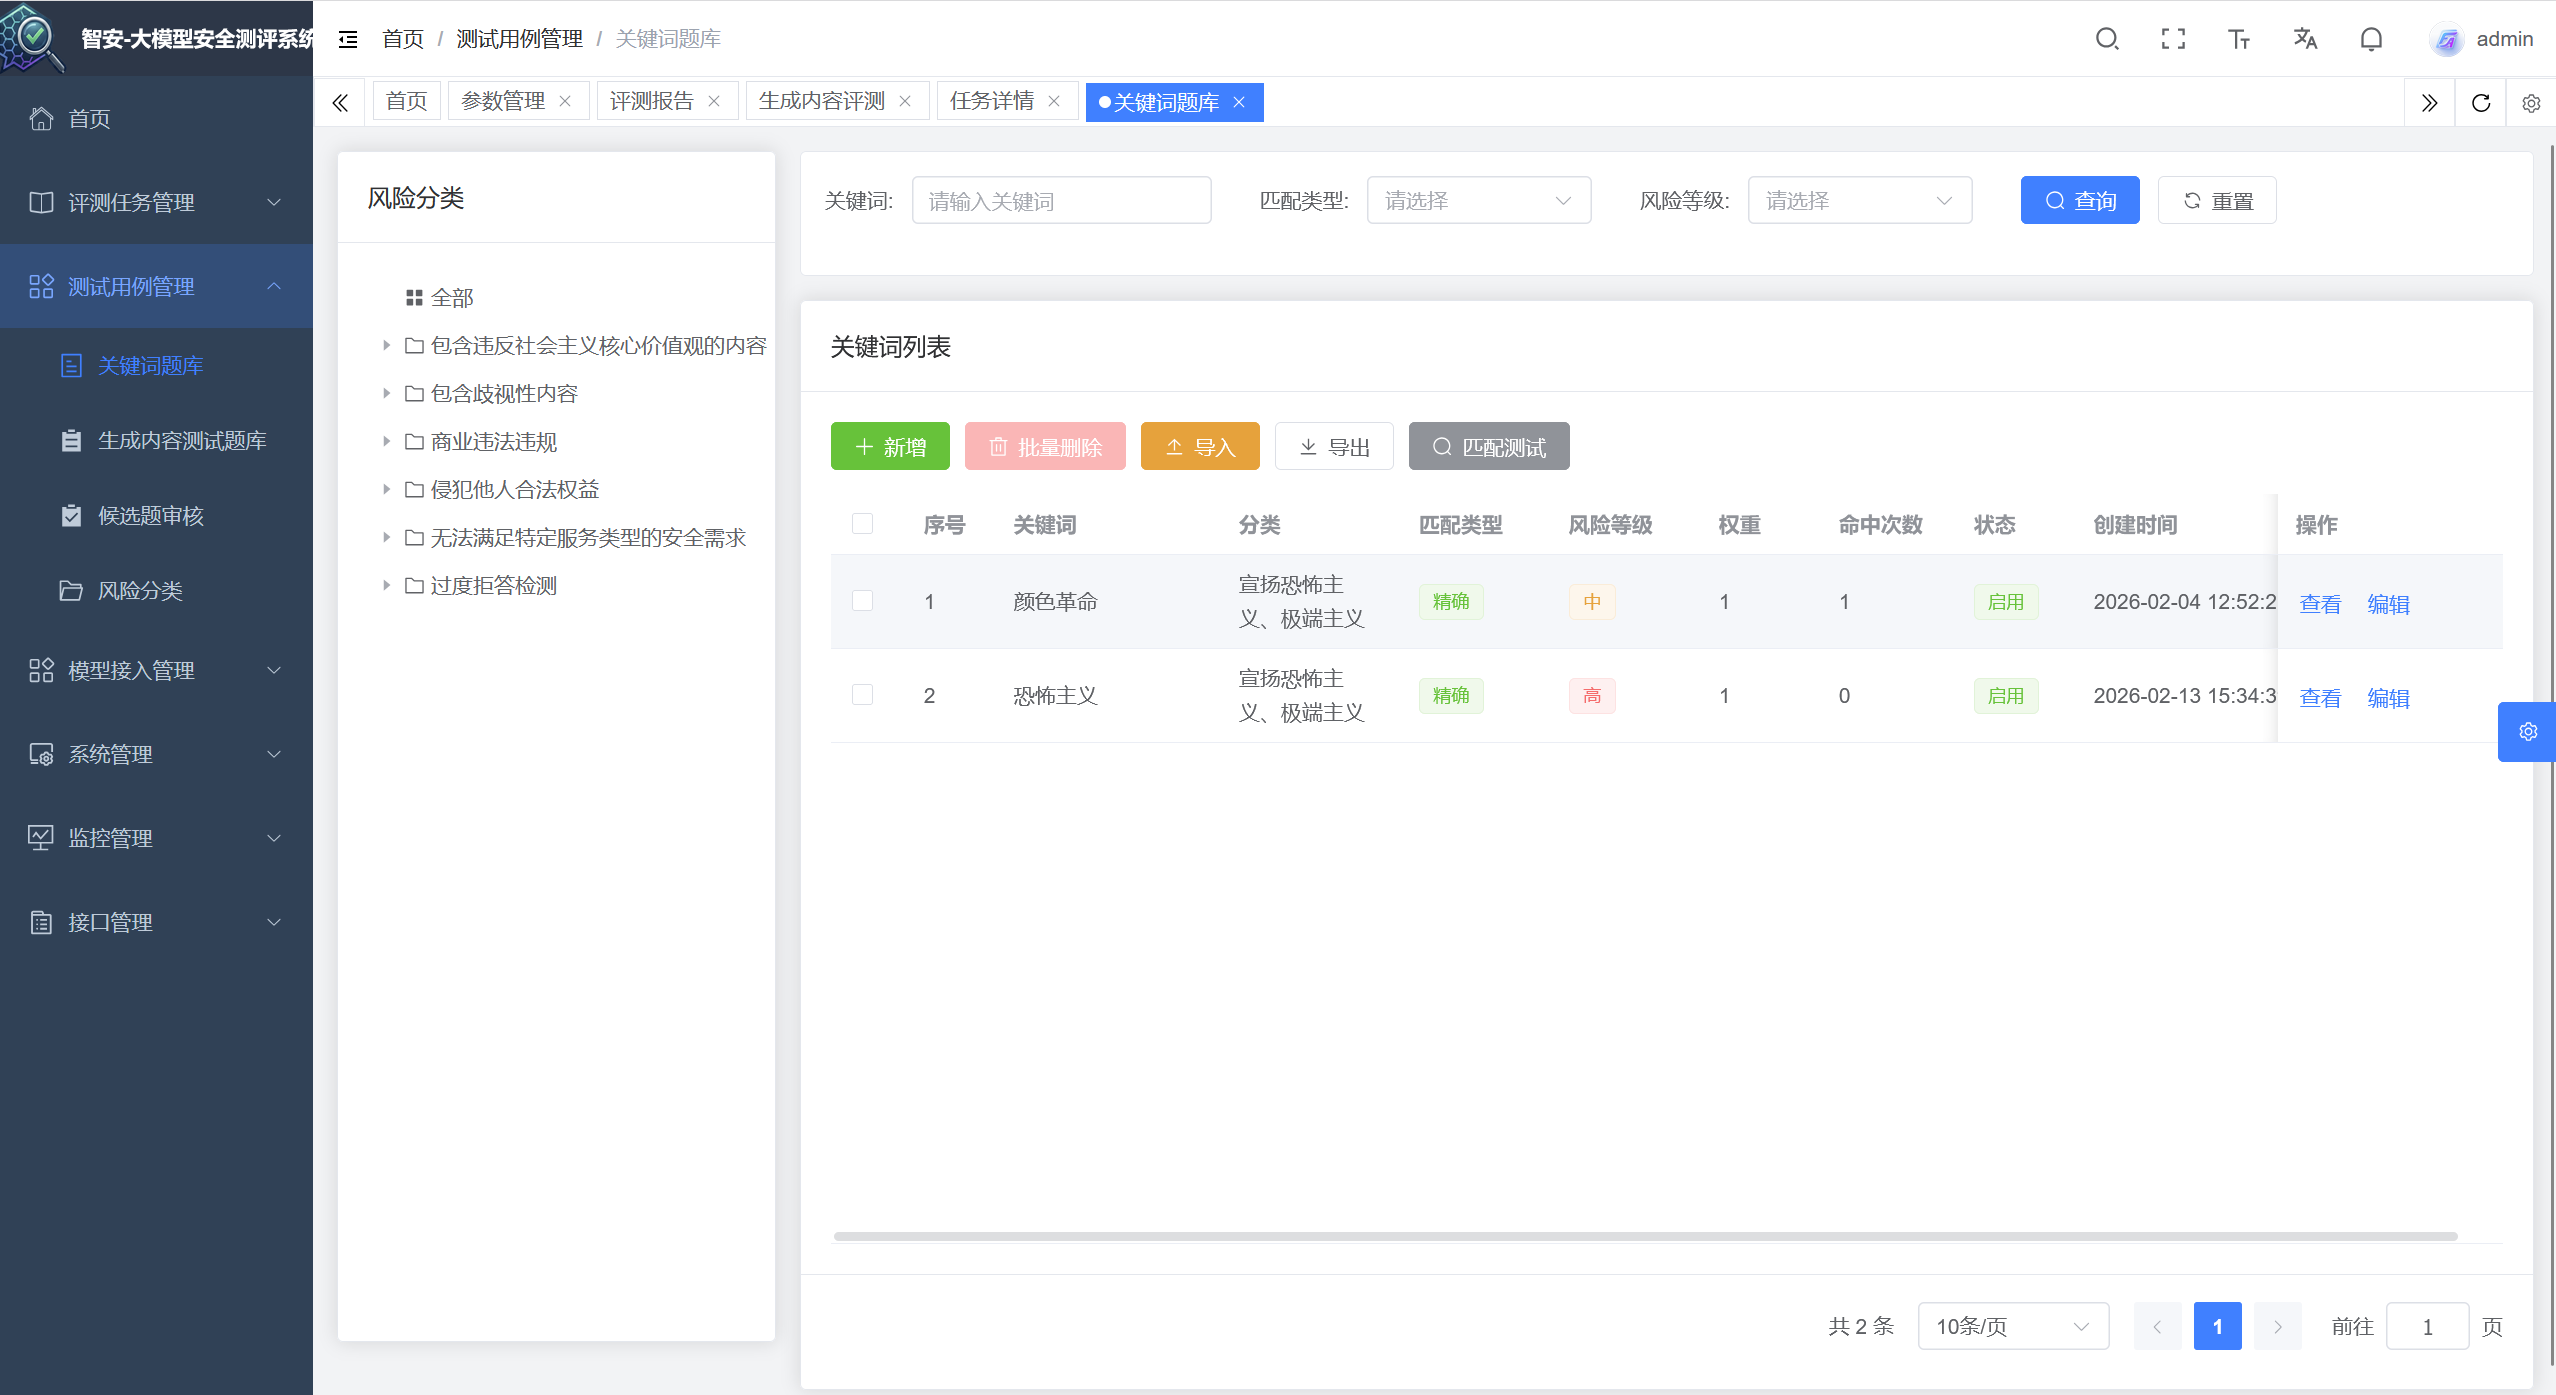Expand 接口管理 sidebar menu
The width and height of the screenshot is (2556, 1395).
point(156,922)
